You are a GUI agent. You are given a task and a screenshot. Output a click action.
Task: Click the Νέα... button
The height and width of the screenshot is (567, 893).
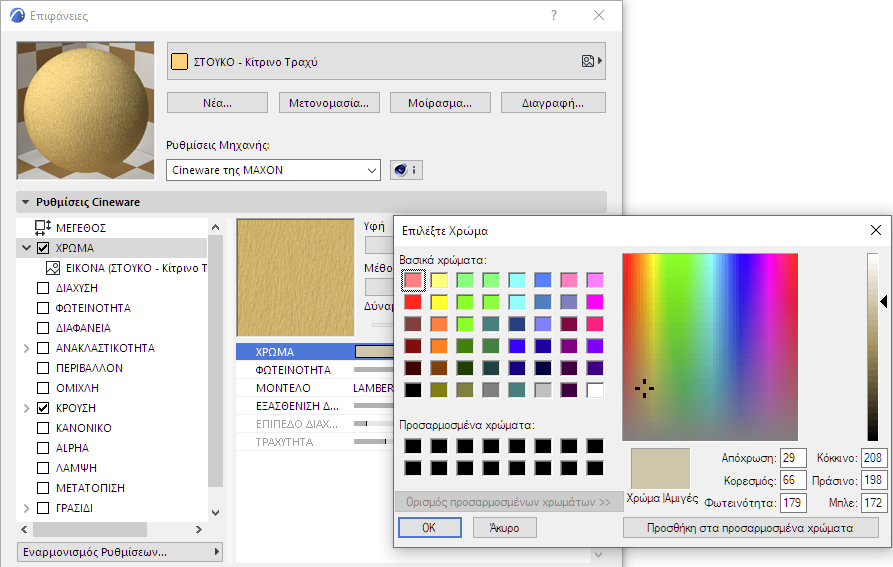(217, 103)
